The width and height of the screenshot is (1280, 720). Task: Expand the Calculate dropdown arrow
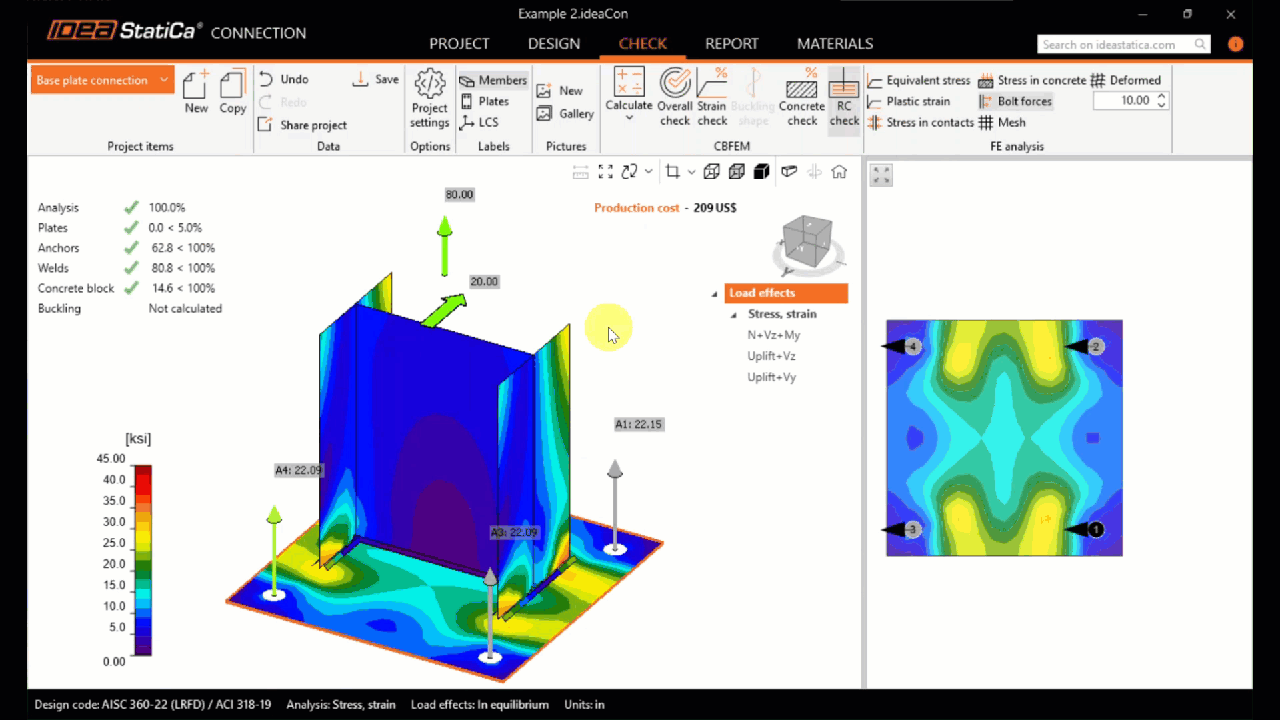point(628,119)
